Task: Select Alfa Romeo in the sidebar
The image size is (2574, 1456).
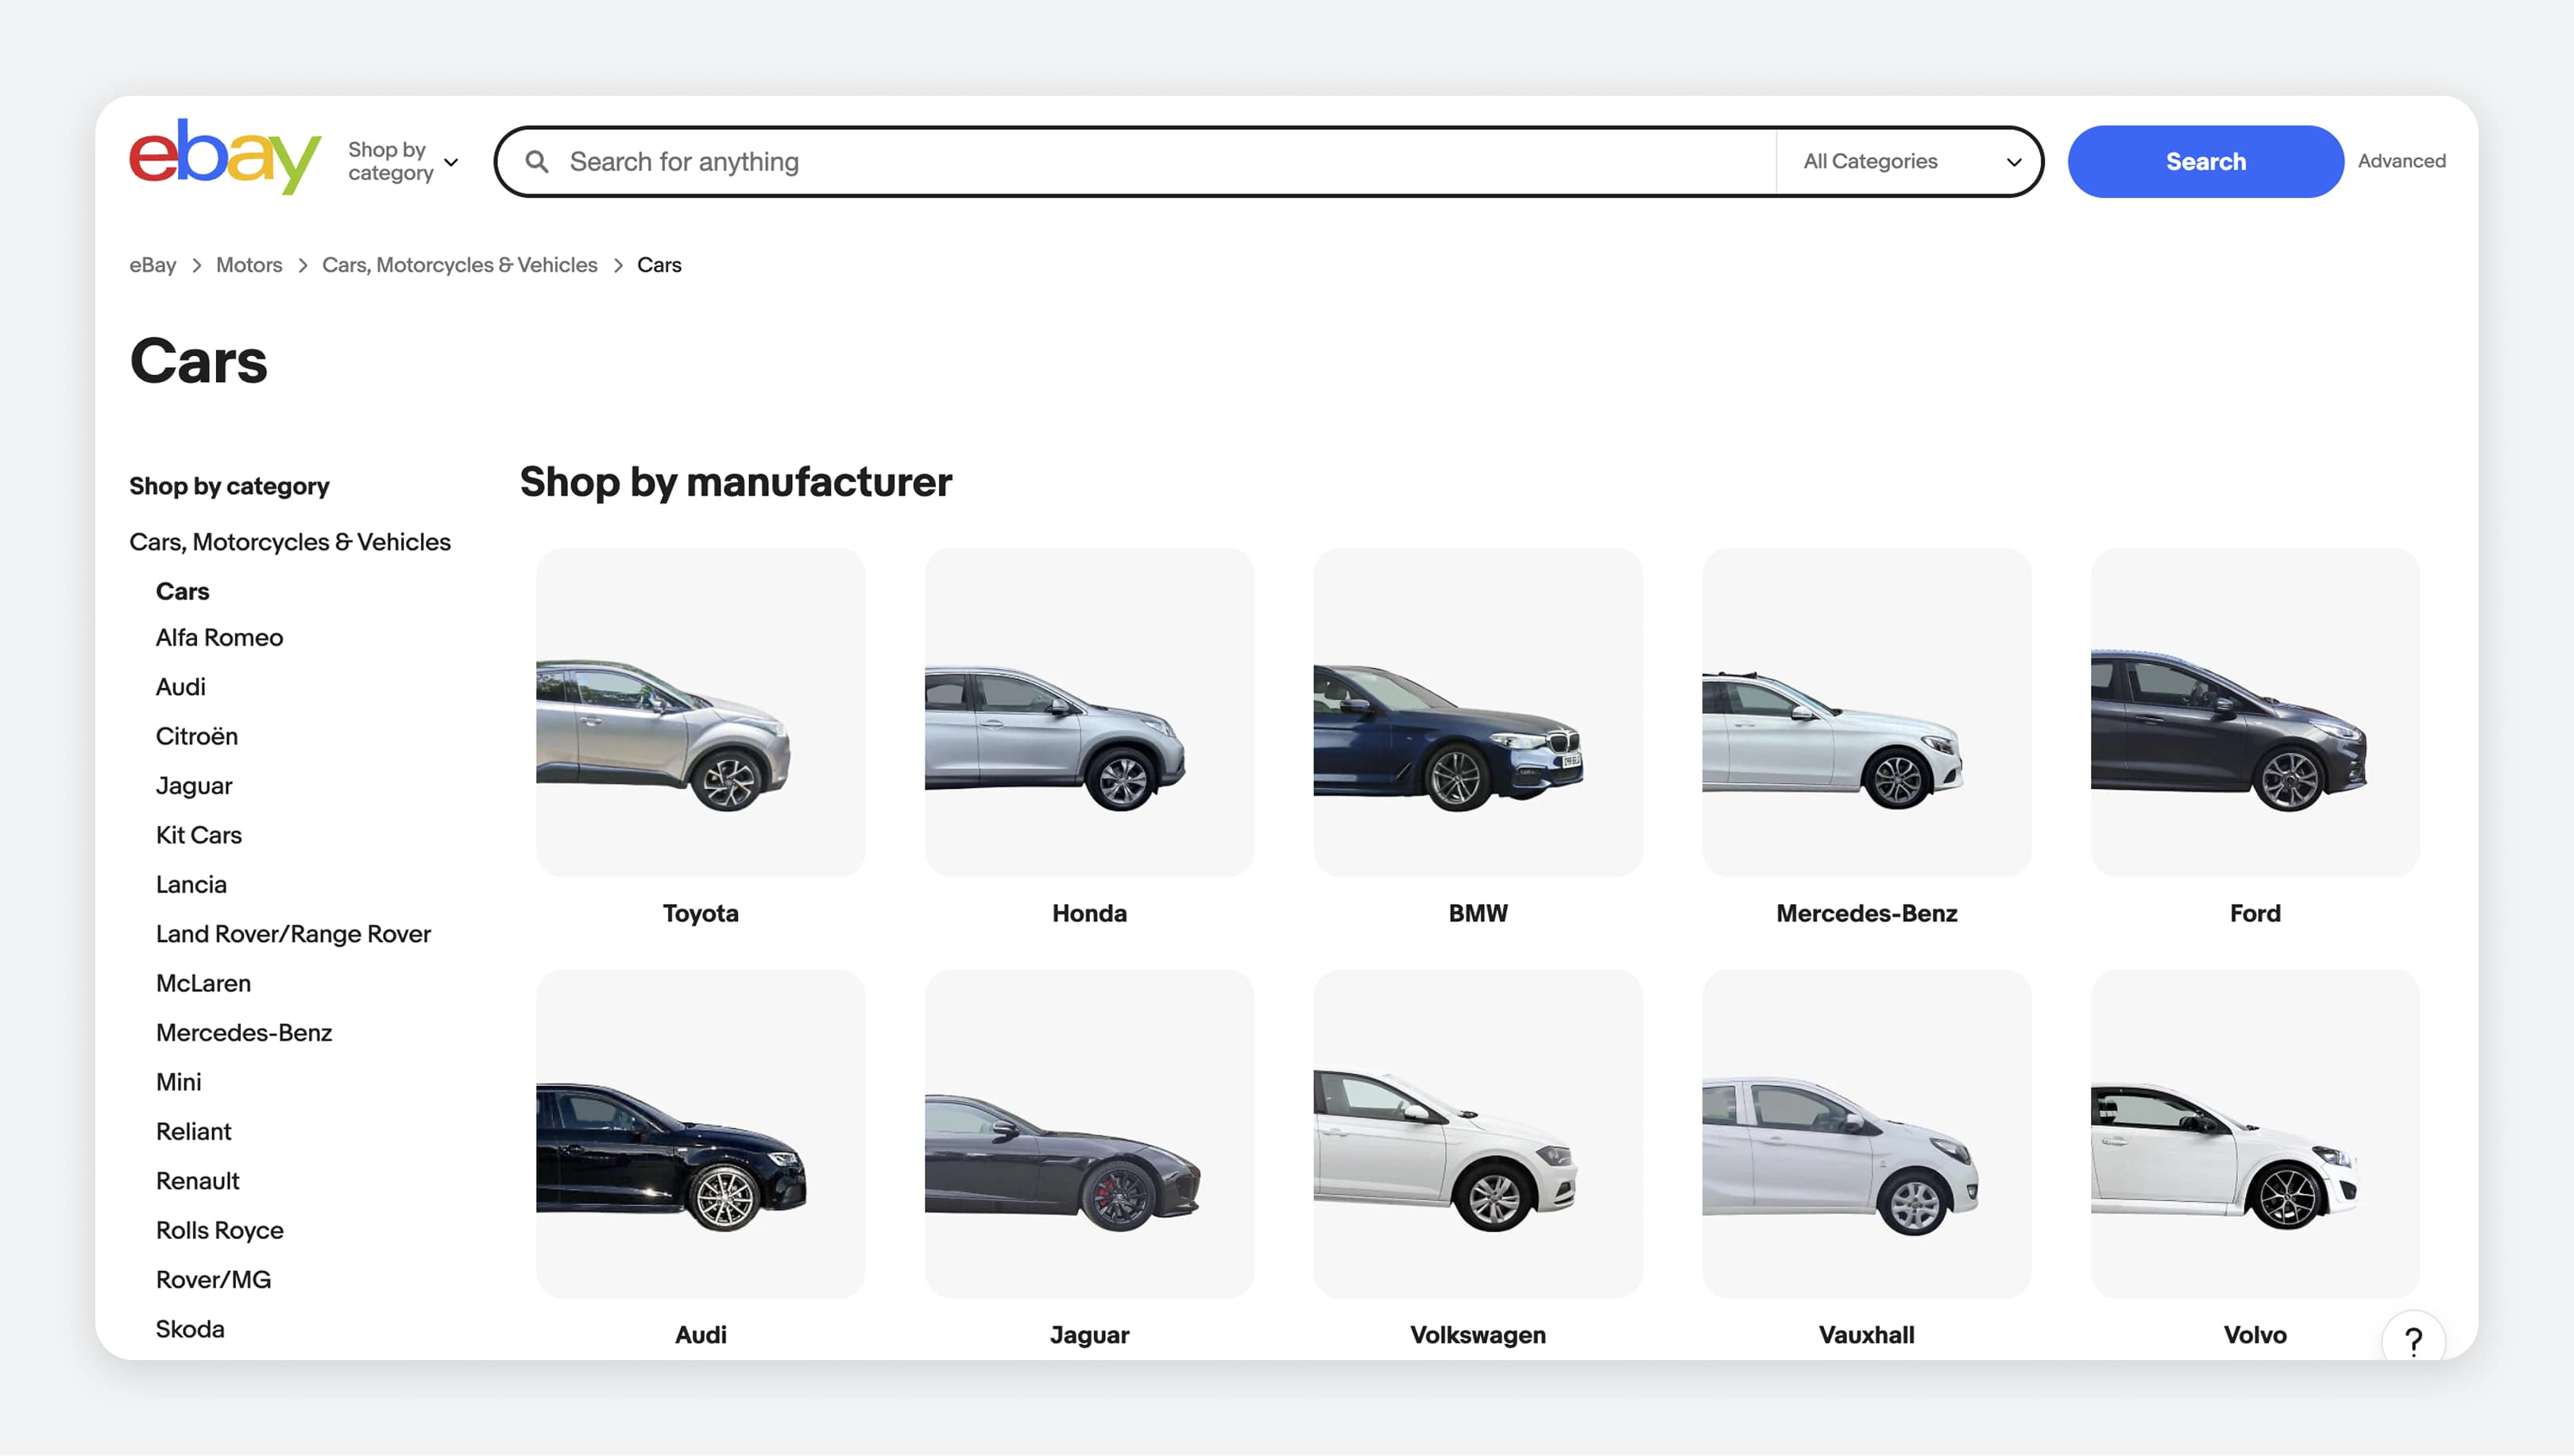Action: pyautogui.click(x=219, y=638)
